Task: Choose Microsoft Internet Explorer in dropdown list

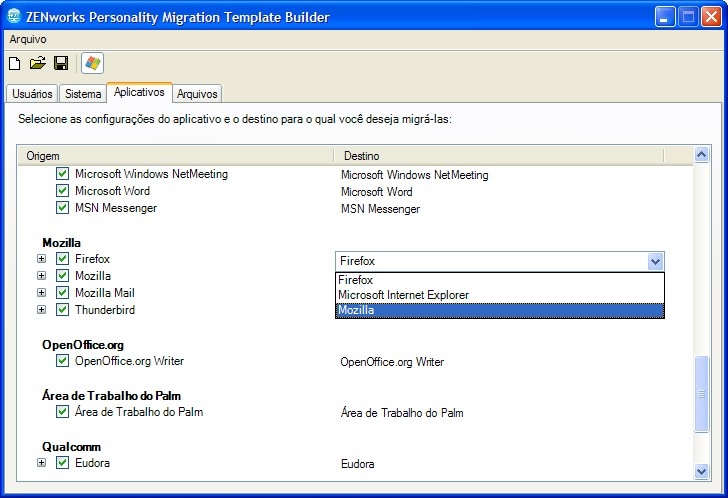Action: (x=500, y=295)
